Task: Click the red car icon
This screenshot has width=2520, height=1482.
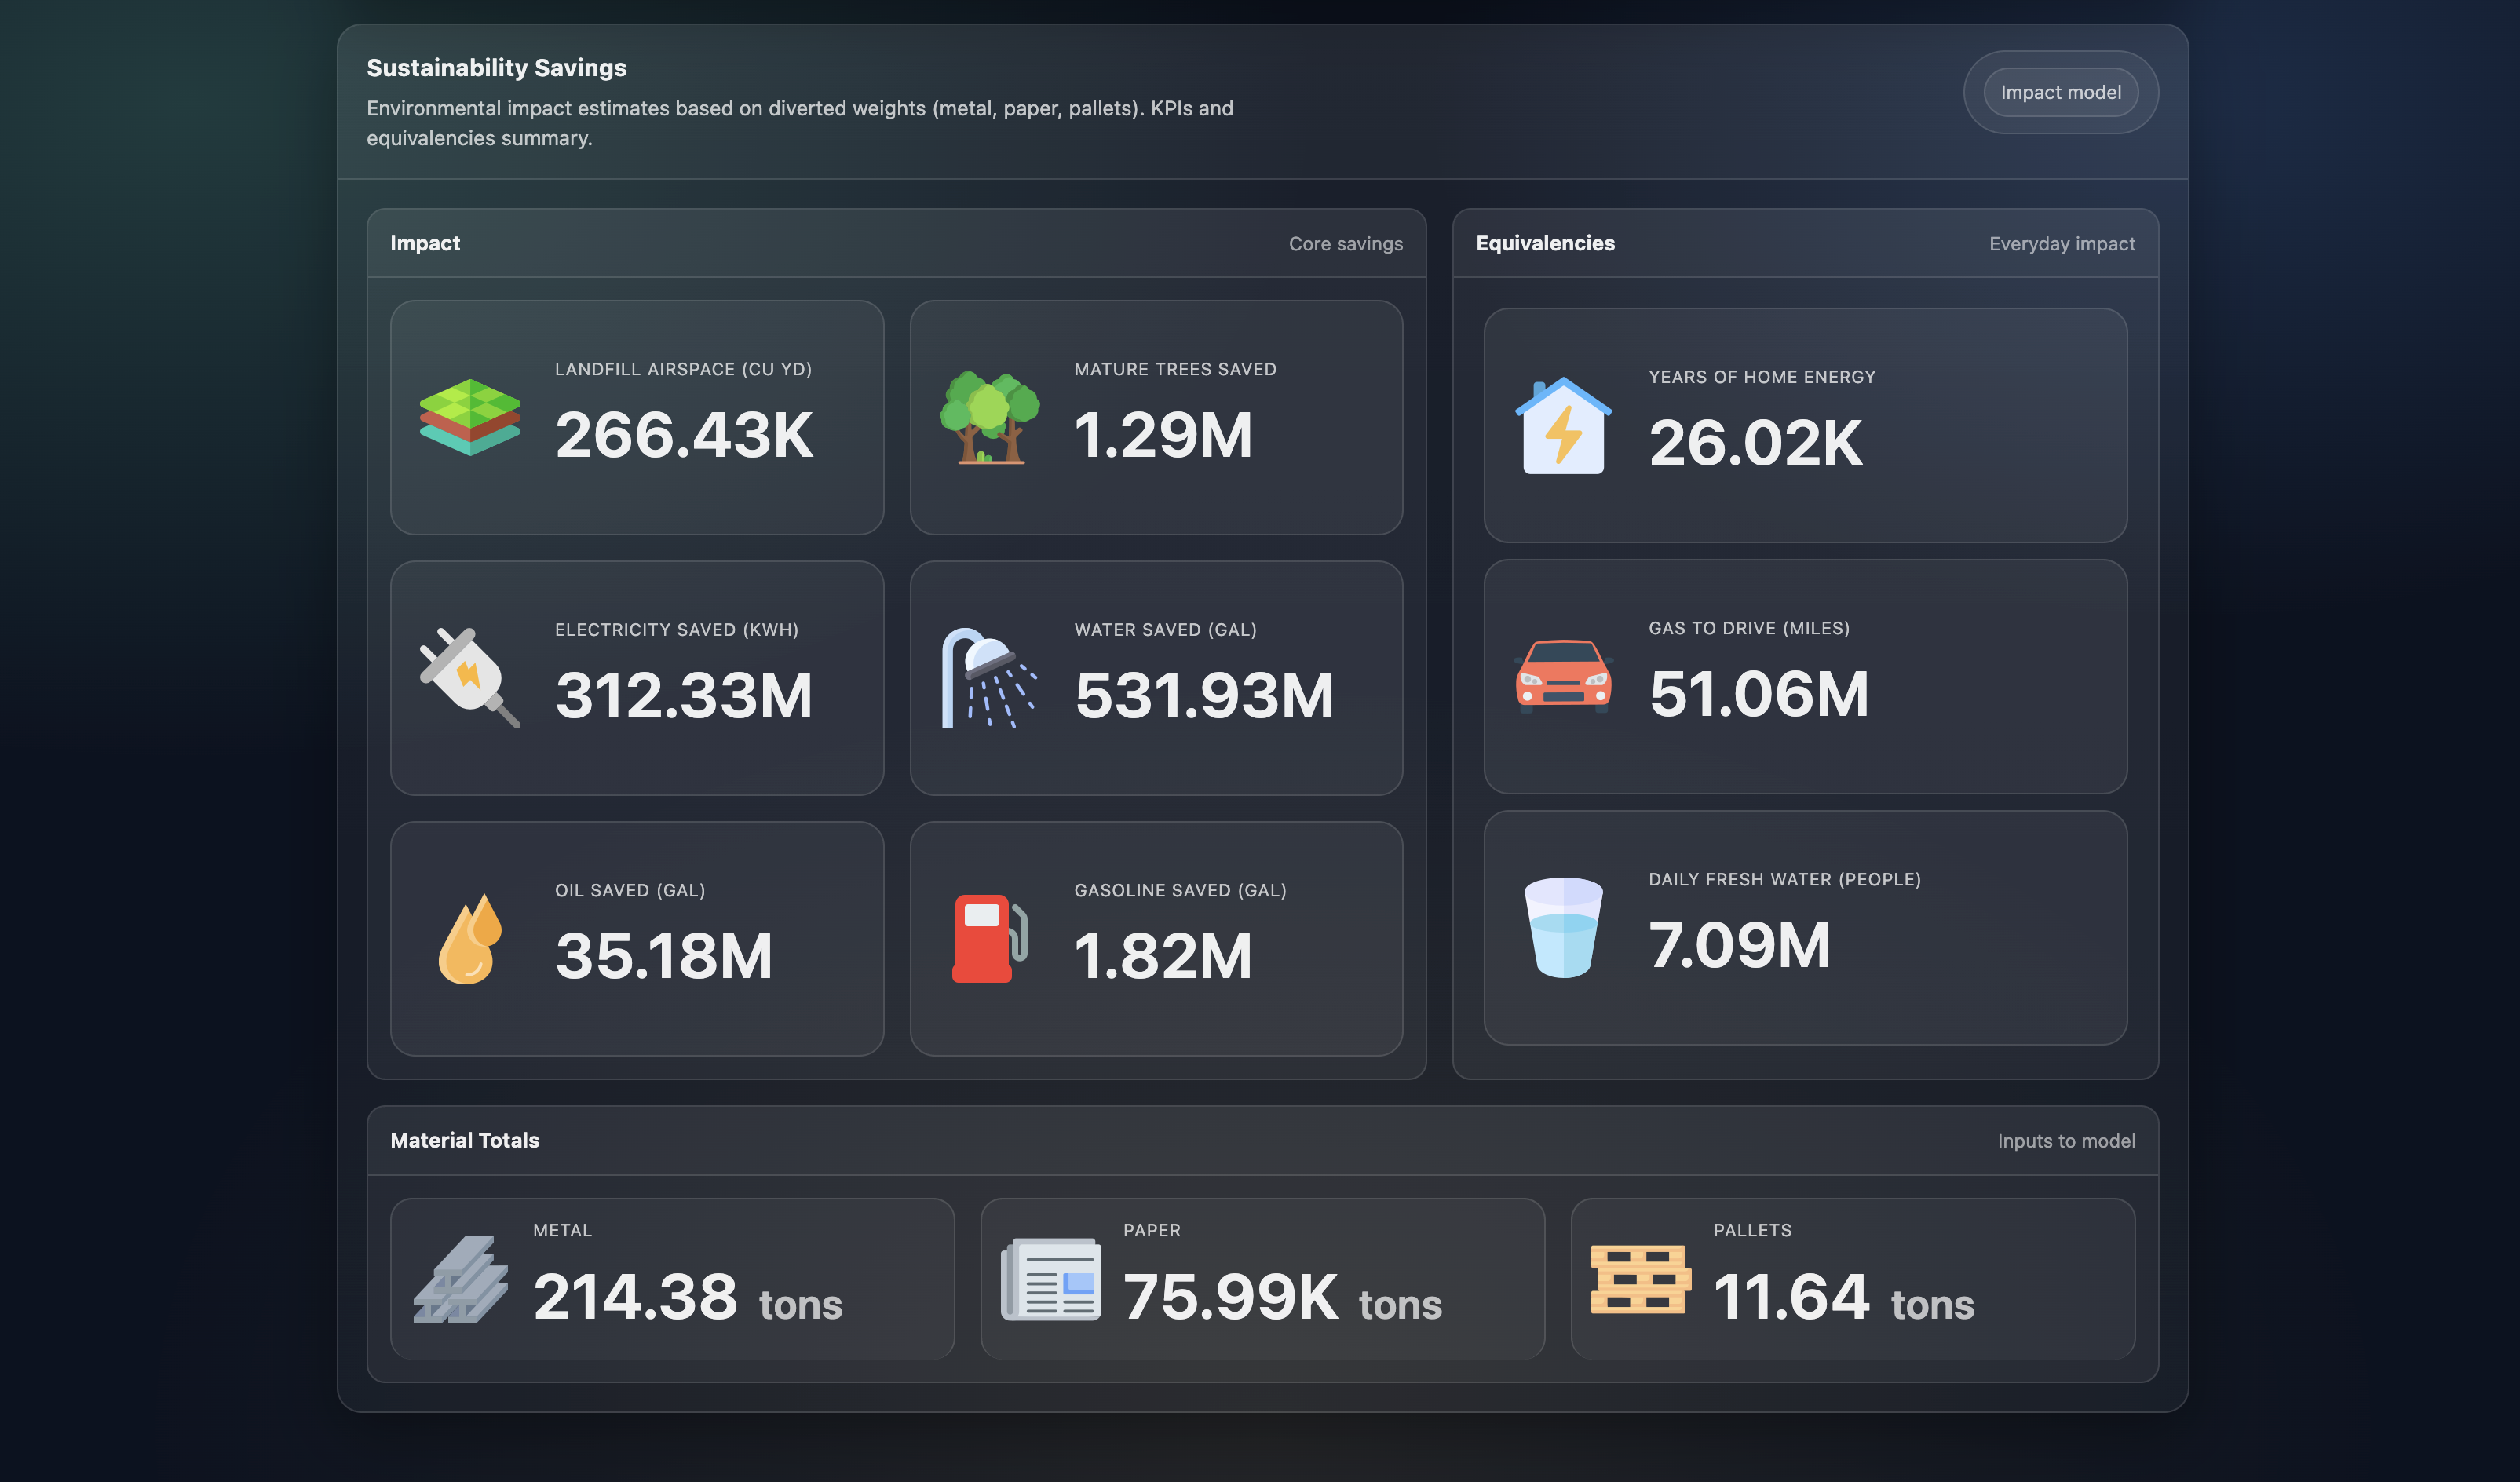Action: [1563, 676]
